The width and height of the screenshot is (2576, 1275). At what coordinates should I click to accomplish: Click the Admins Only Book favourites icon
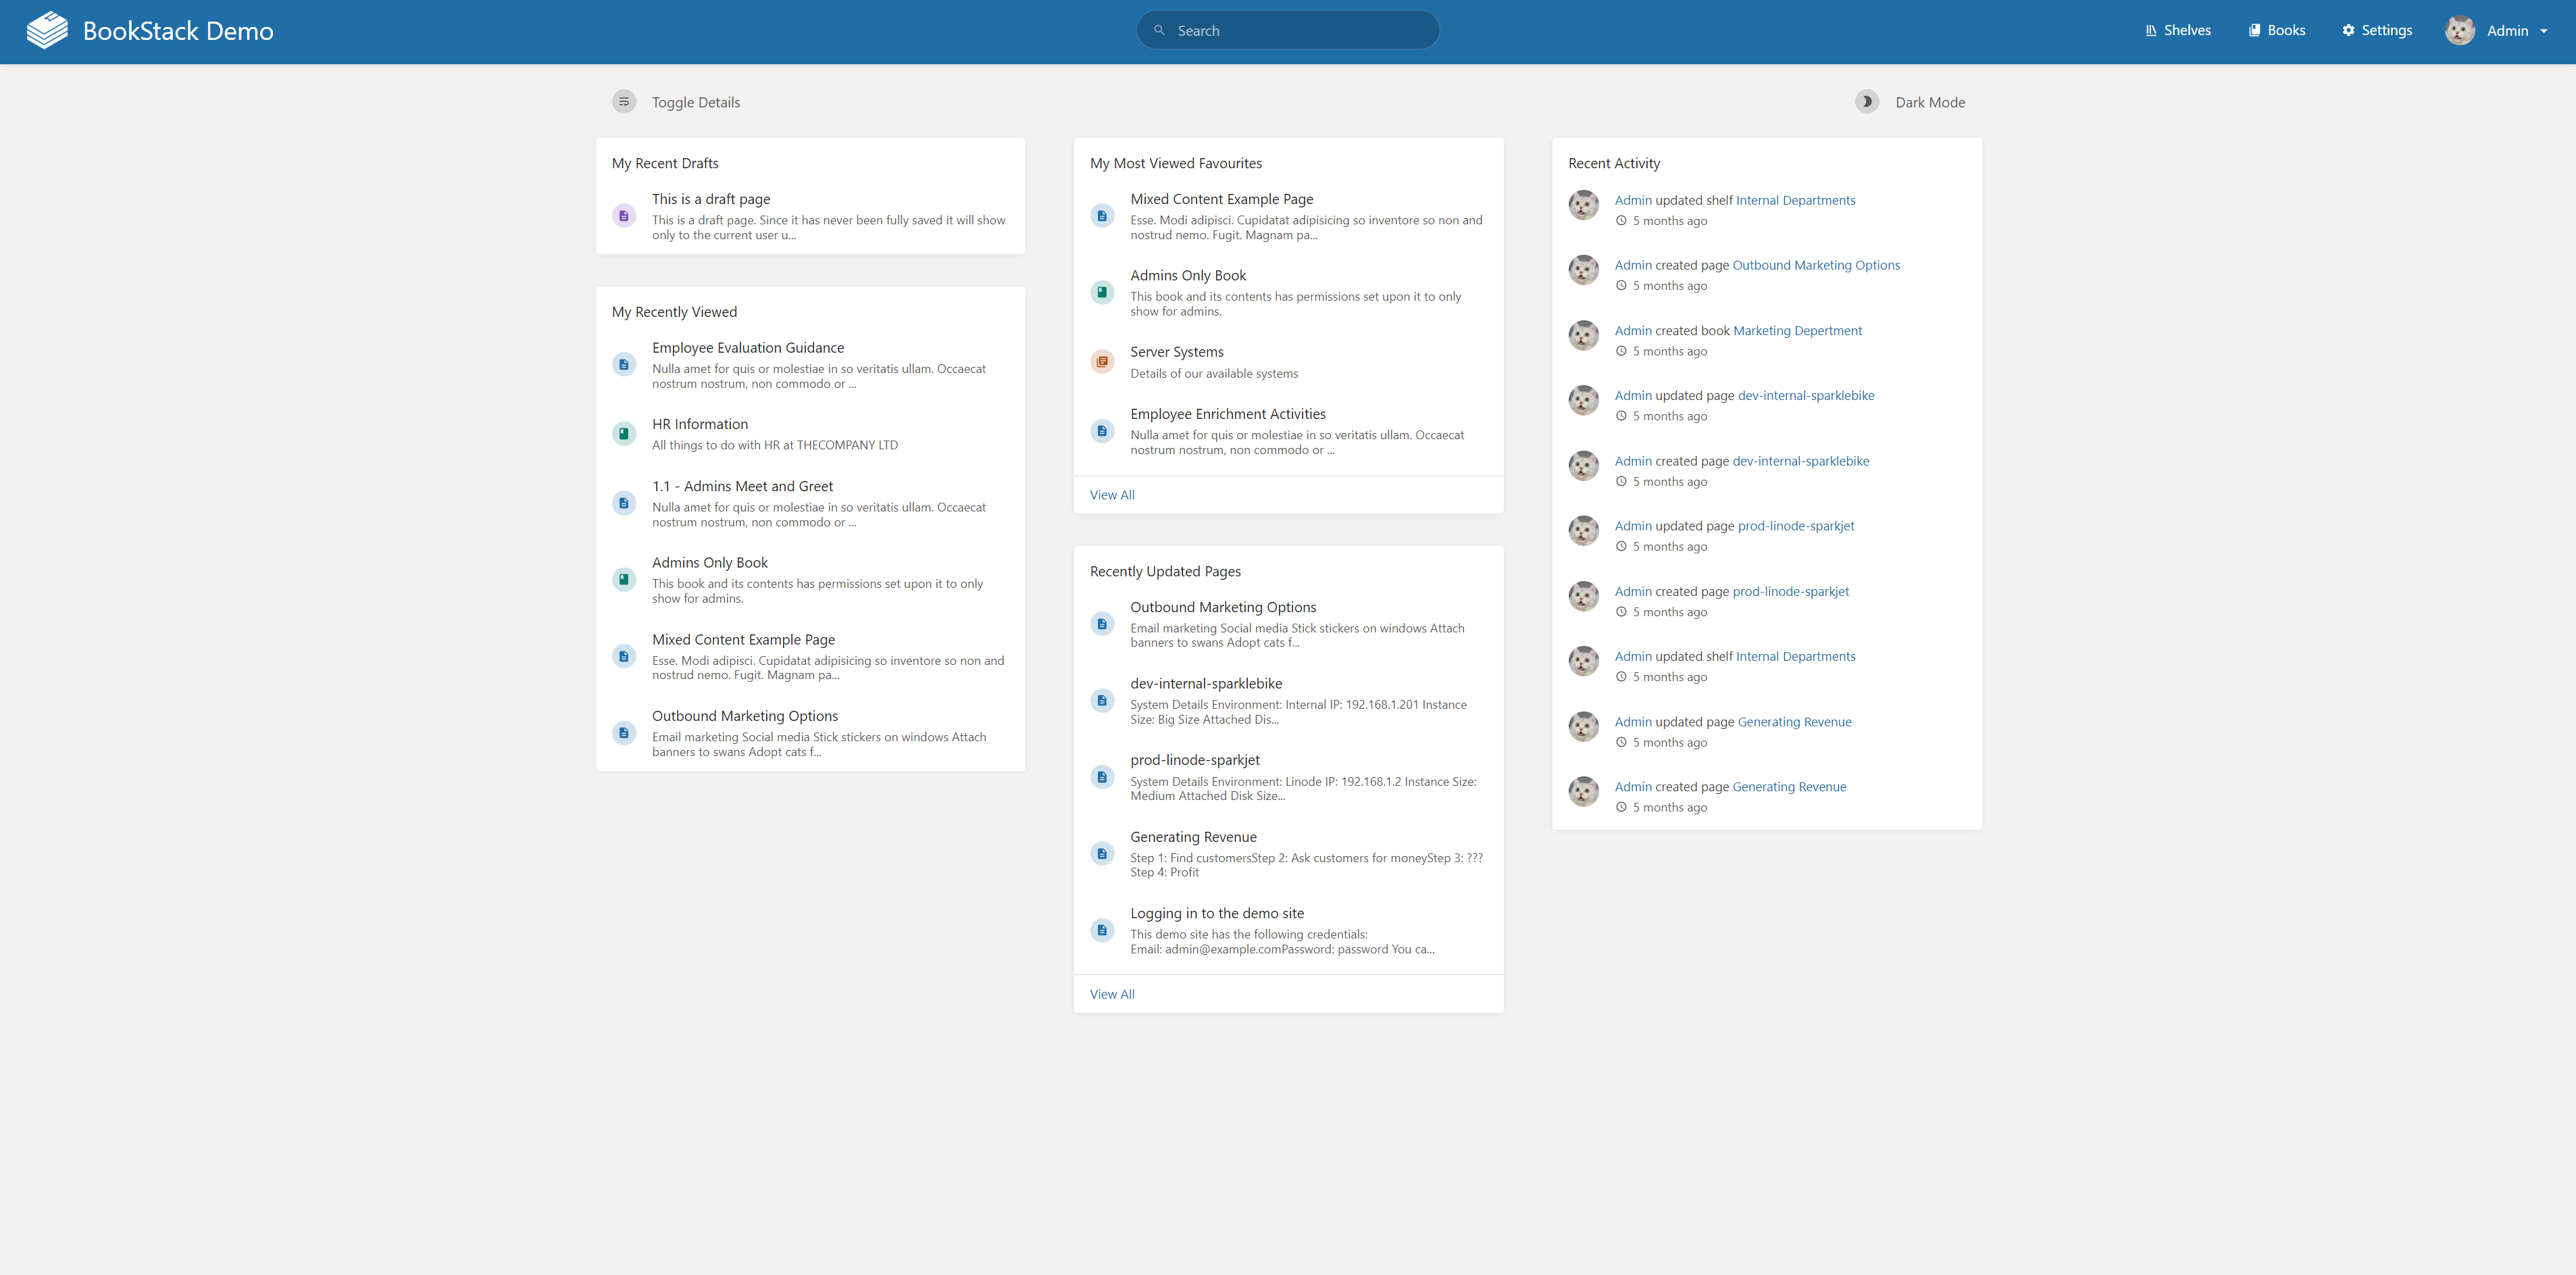tap(1102, 293)
